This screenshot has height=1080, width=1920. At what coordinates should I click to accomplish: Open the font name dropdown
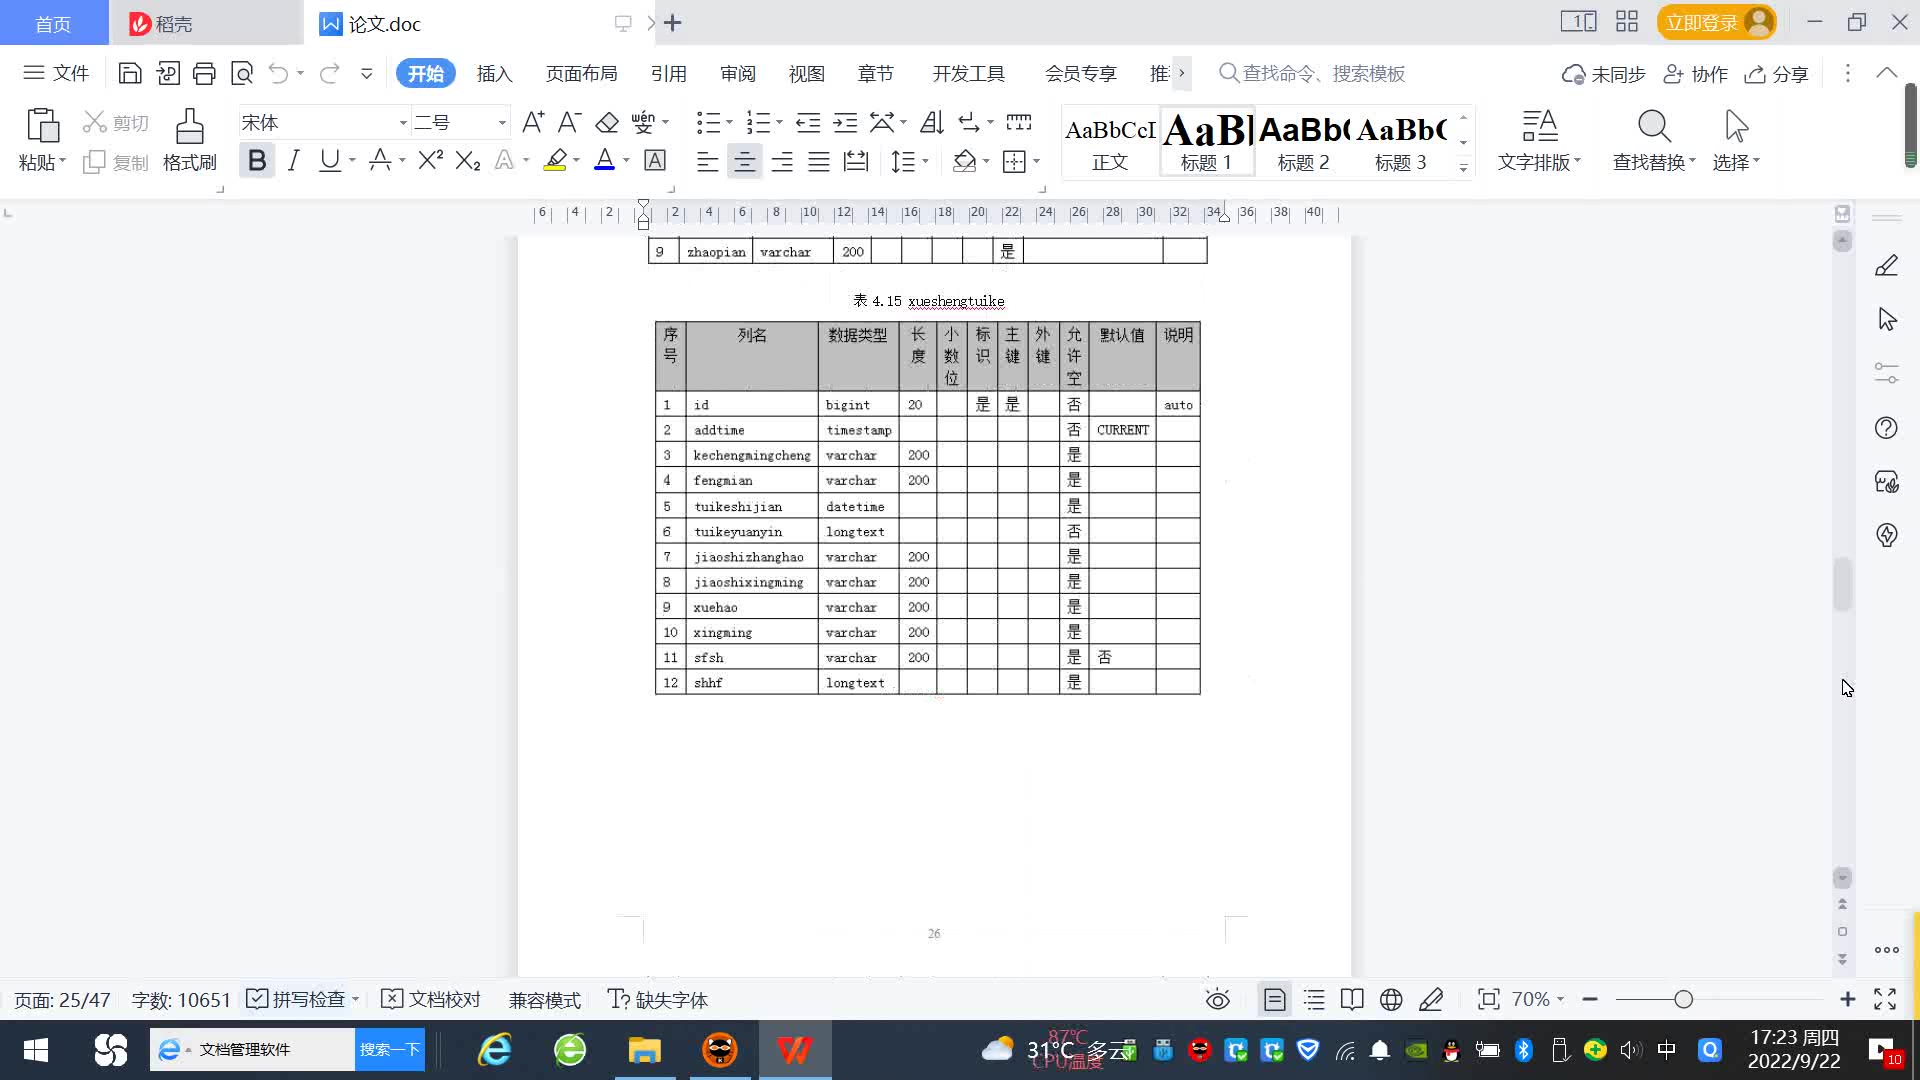coord(403,123)
